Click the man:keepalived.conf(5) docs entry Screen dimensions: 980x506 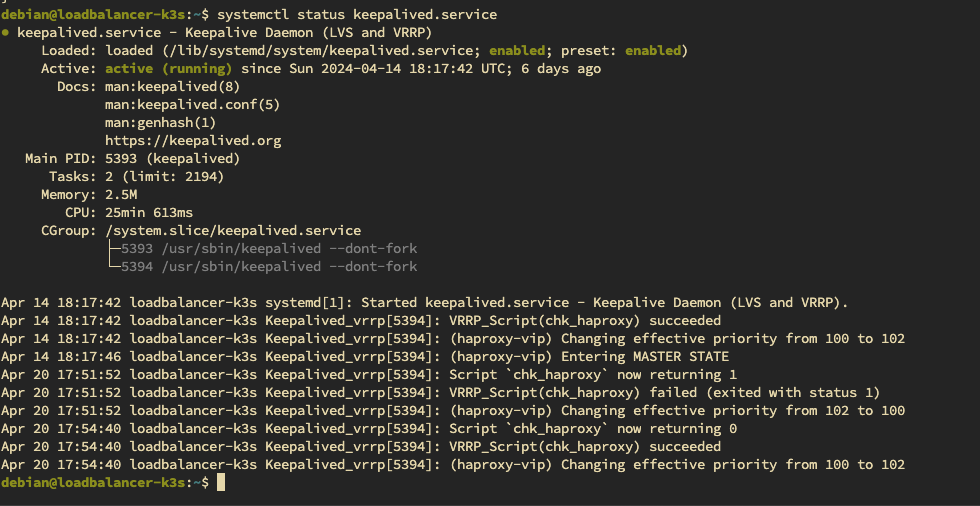(193, 105)
